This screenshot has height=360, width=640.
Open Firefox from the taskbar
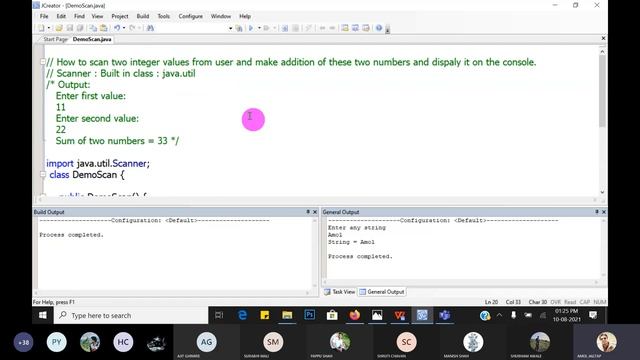point(354,315)
